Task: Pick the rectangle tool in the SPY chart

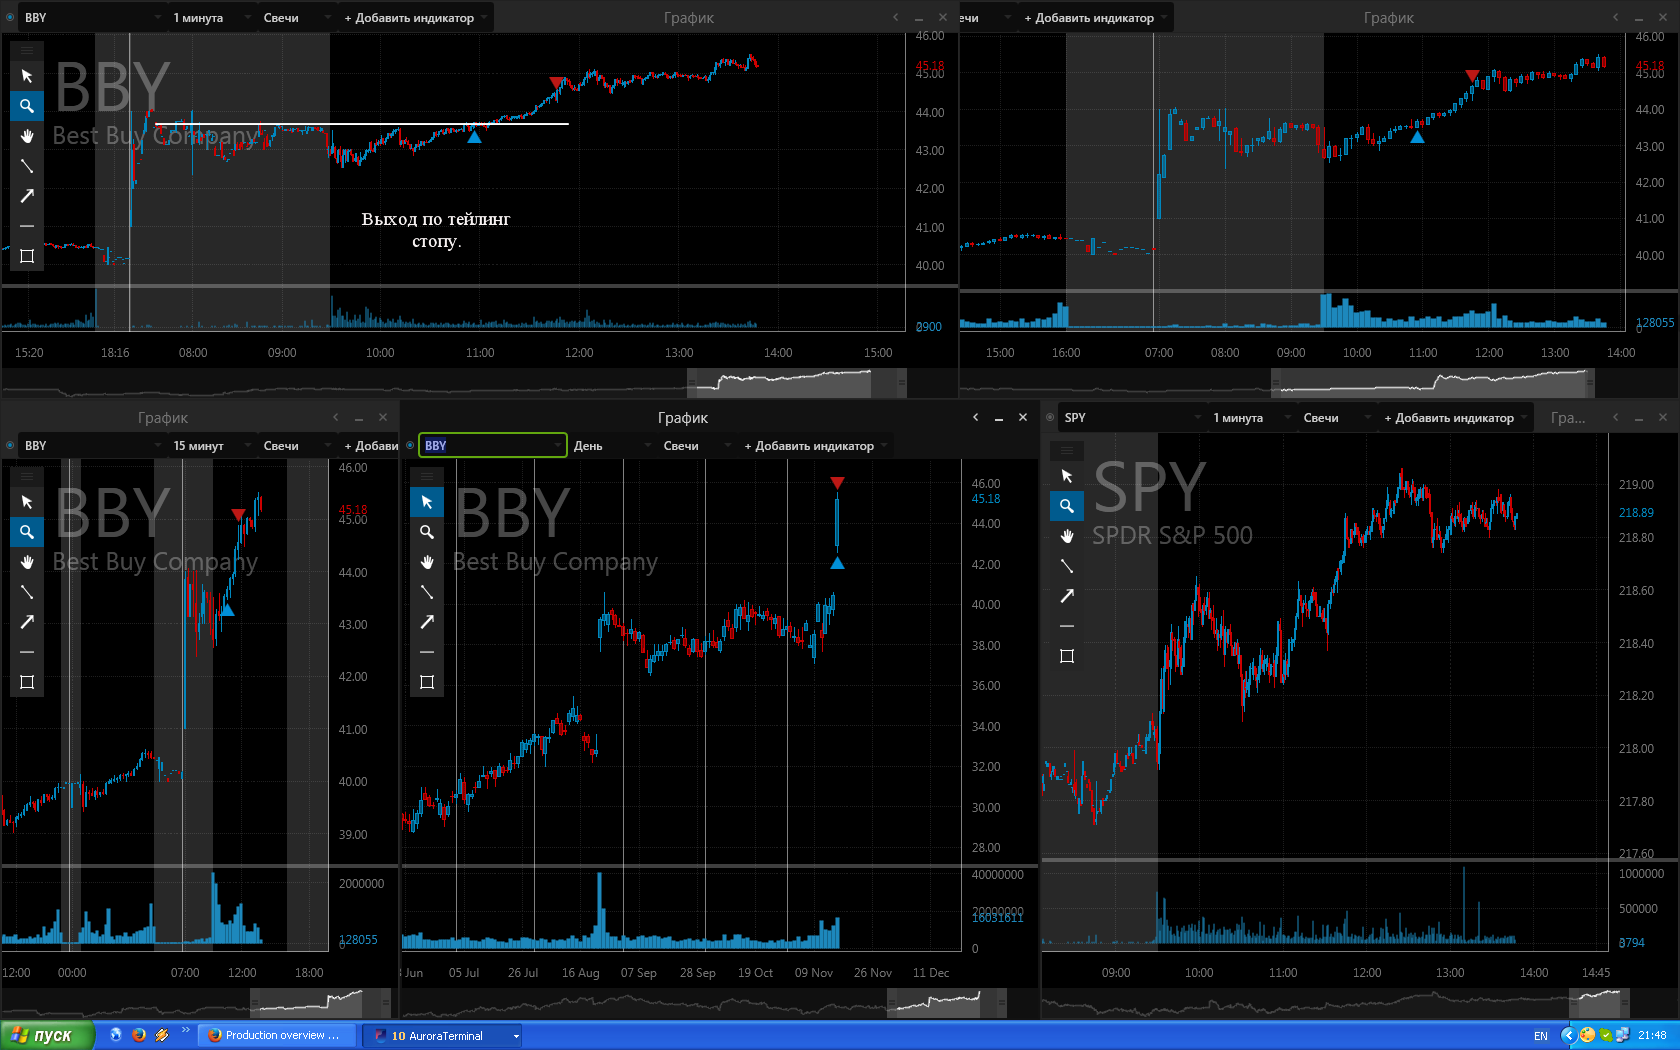Action: tap(1067, 656)
